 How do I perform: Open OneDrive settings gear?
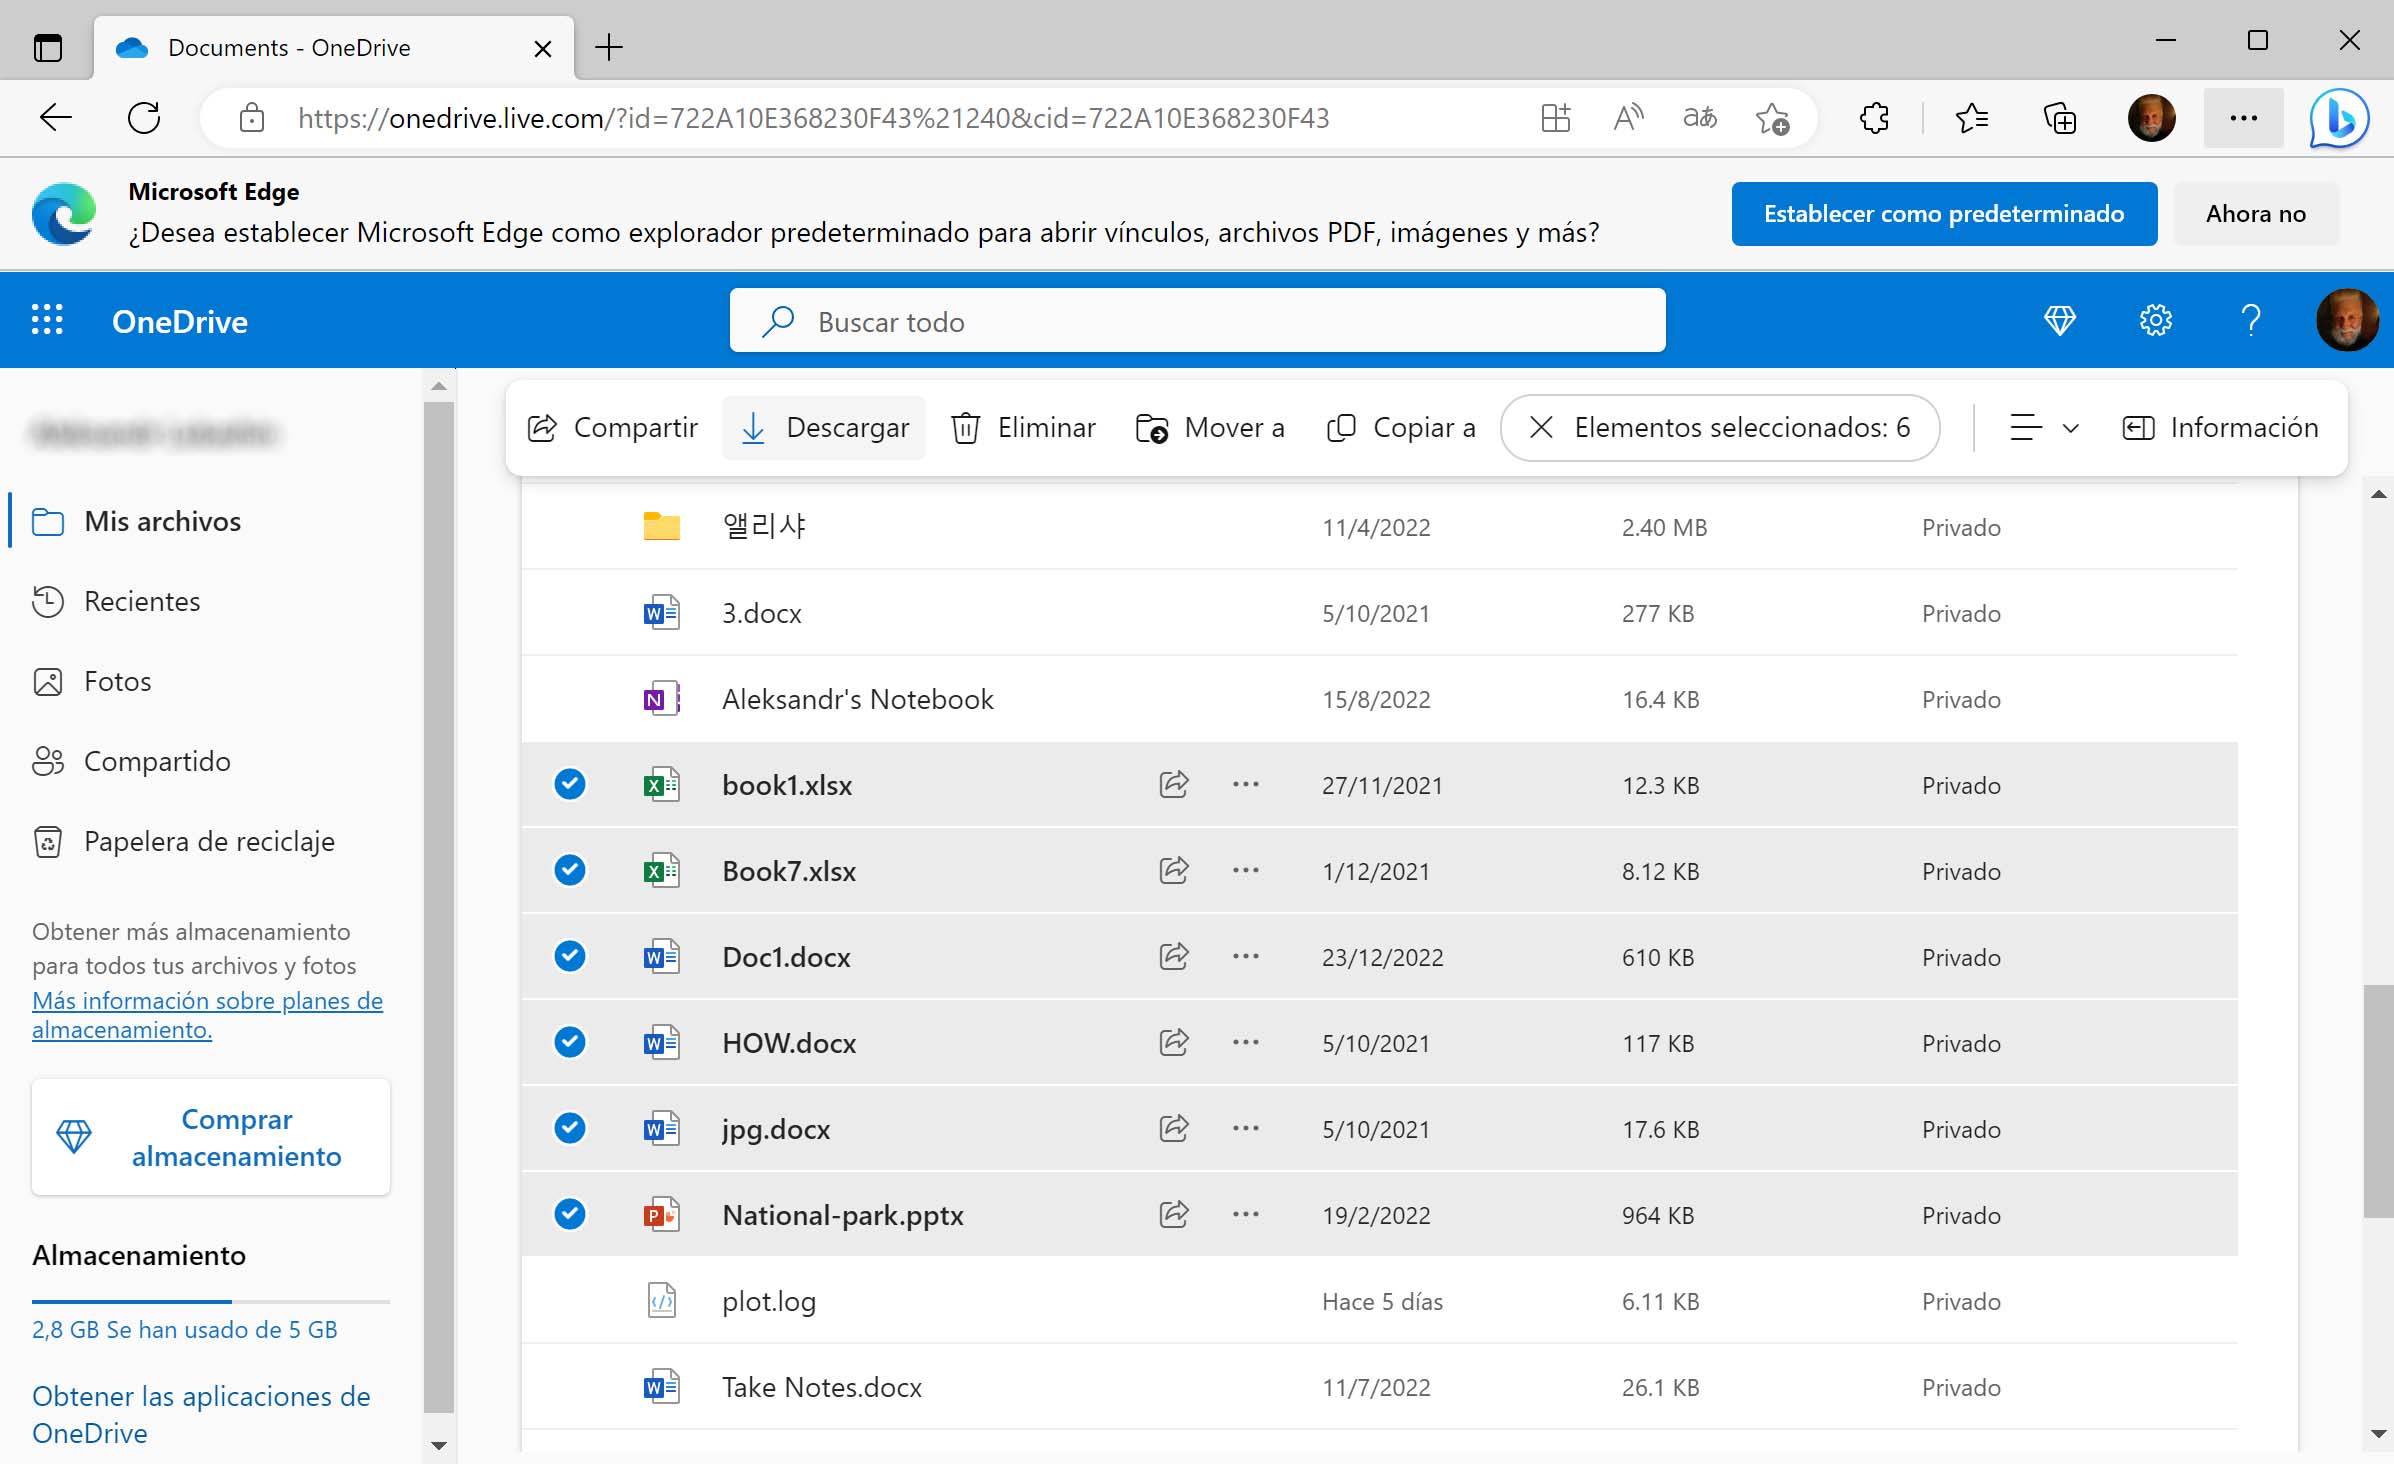pyautogui.click(x=2156, y=321)
